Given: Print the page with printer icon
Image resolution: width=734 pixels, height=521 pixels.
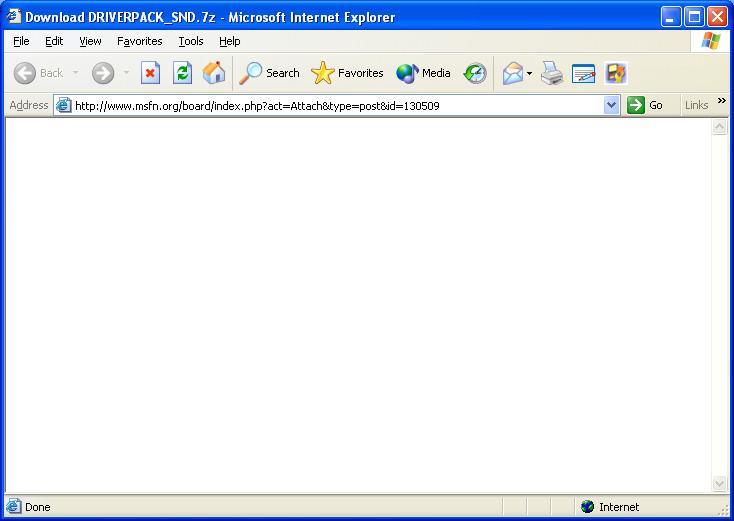Looking at the screenshot, I should coord(552,73).
